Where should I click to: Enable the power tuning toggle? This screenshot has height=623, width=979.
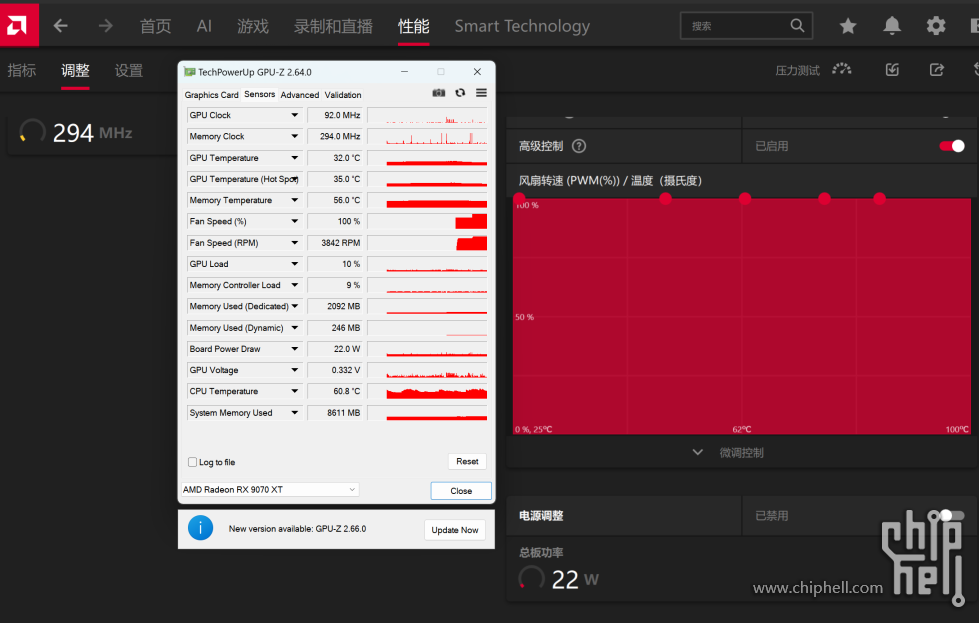click(952, 516)
